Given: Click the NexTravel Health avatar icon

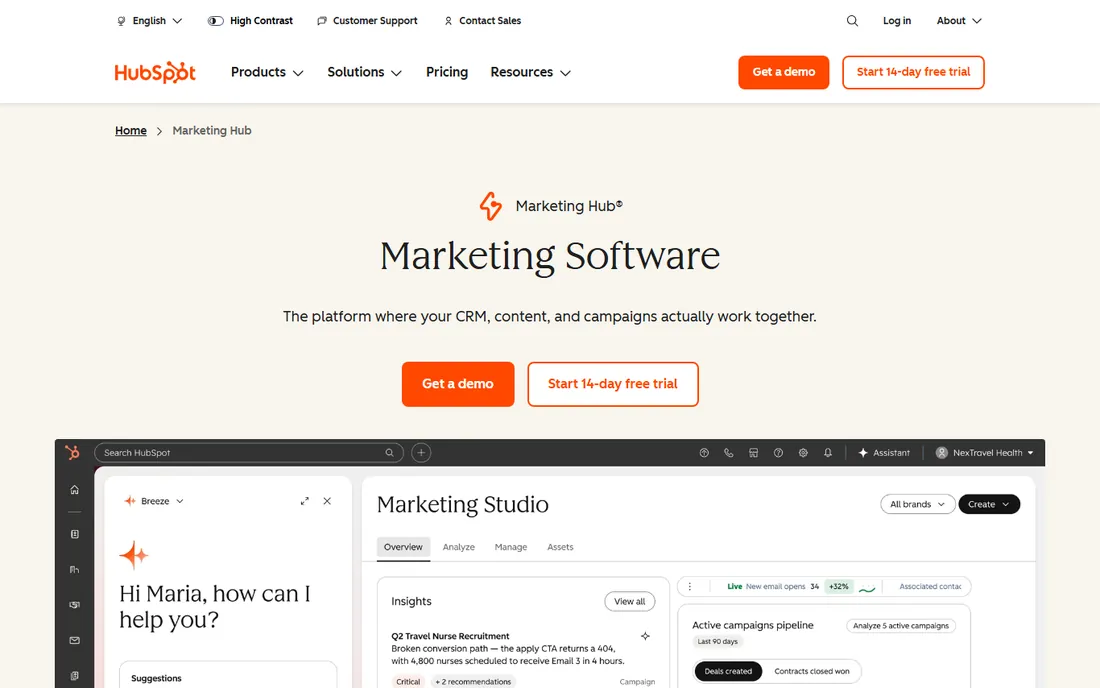Looking at the screenshot, I should (941, 453).
